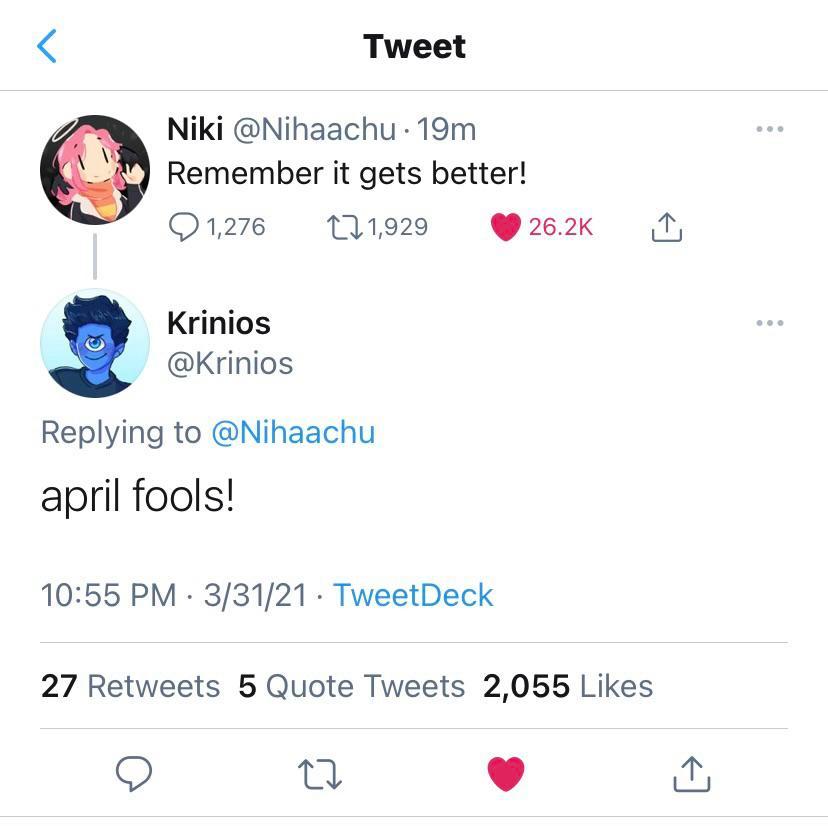Open the TweetDeck source link
Viewport: 828px width, 826px height.
(x=413, y=595)
